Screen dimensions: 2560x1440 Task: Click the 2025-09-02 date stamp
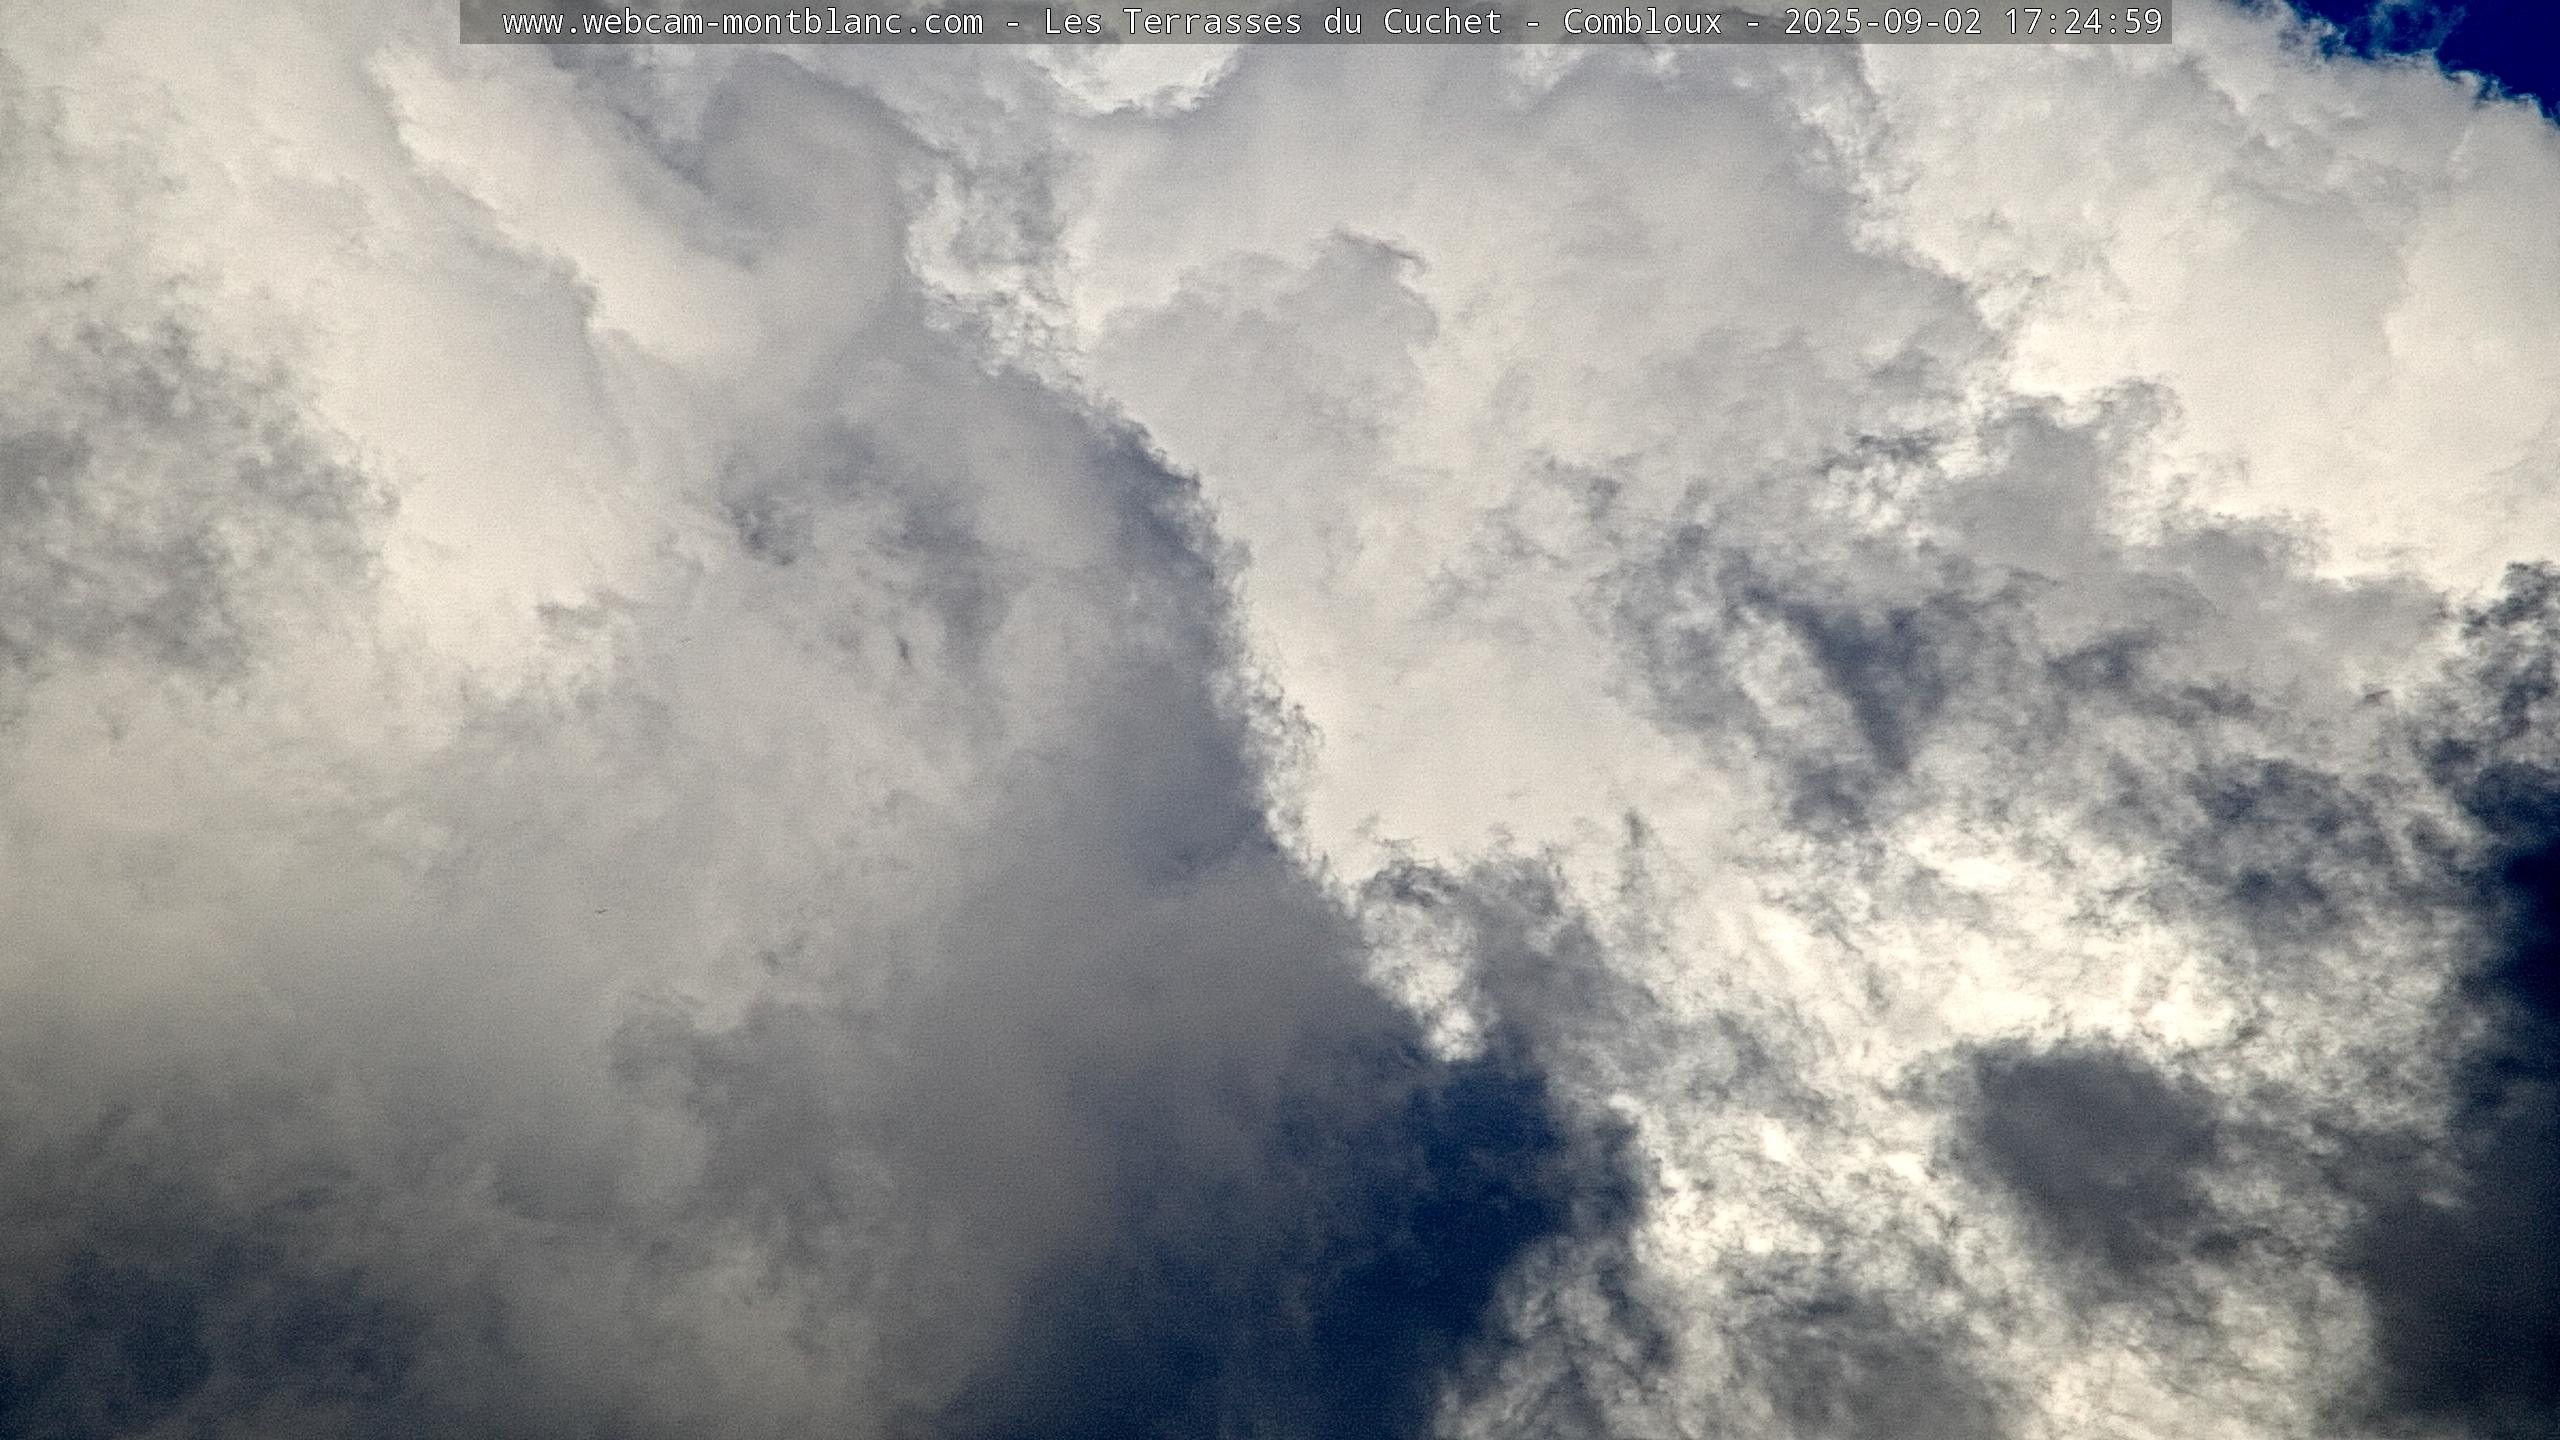click(1883, 22)
